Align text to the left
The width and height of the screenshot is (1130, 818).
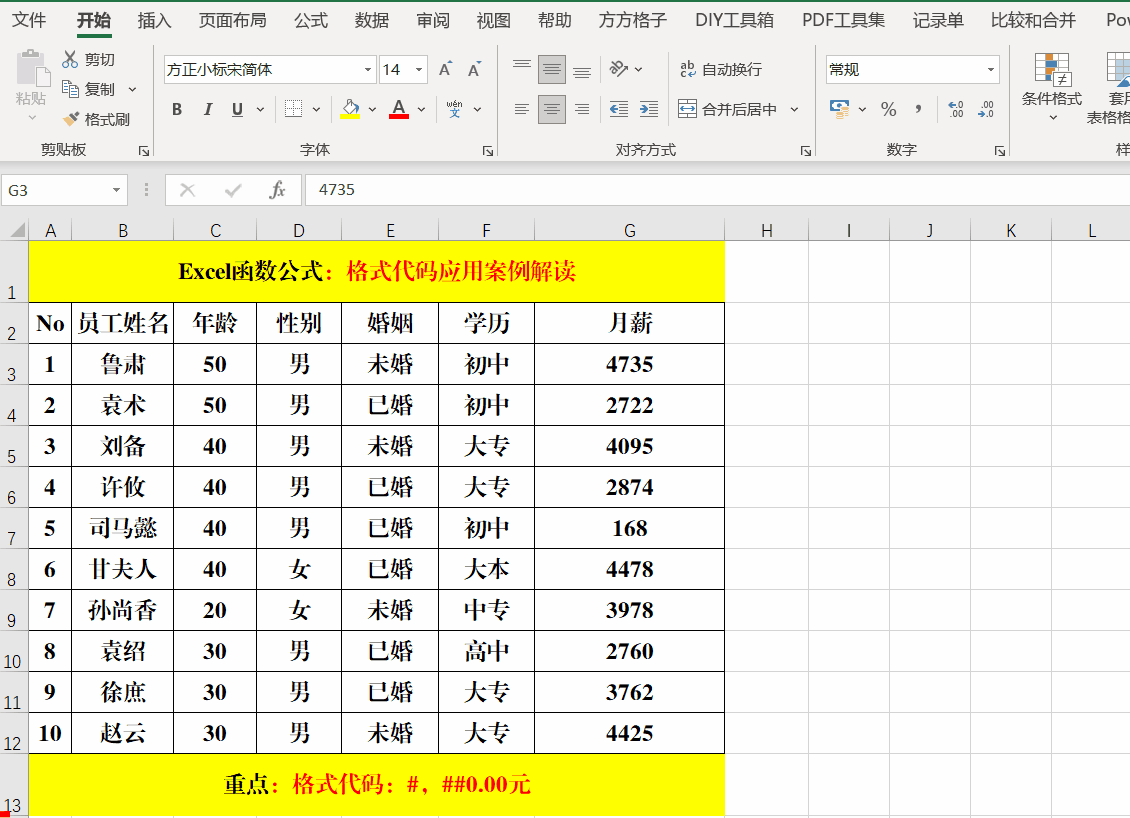click(x=522, y=109)
